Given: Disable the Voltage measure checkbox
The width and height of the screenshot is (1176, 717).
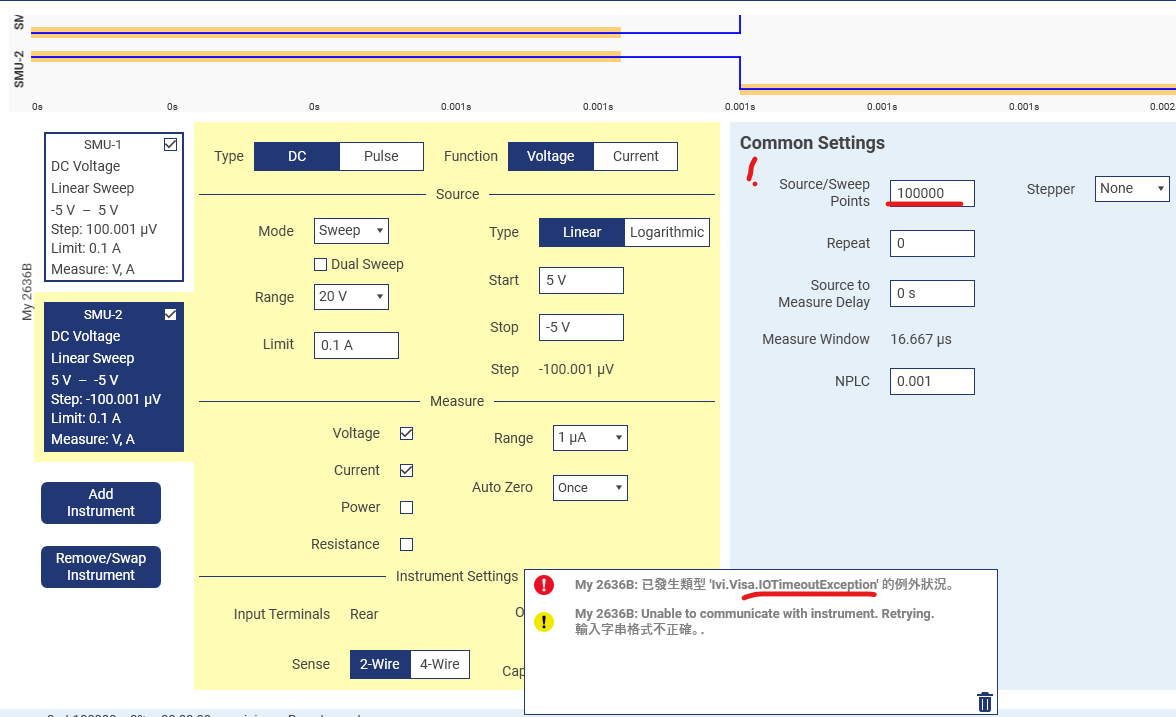Looking at the screenshot, I should (x=406, y=433).
